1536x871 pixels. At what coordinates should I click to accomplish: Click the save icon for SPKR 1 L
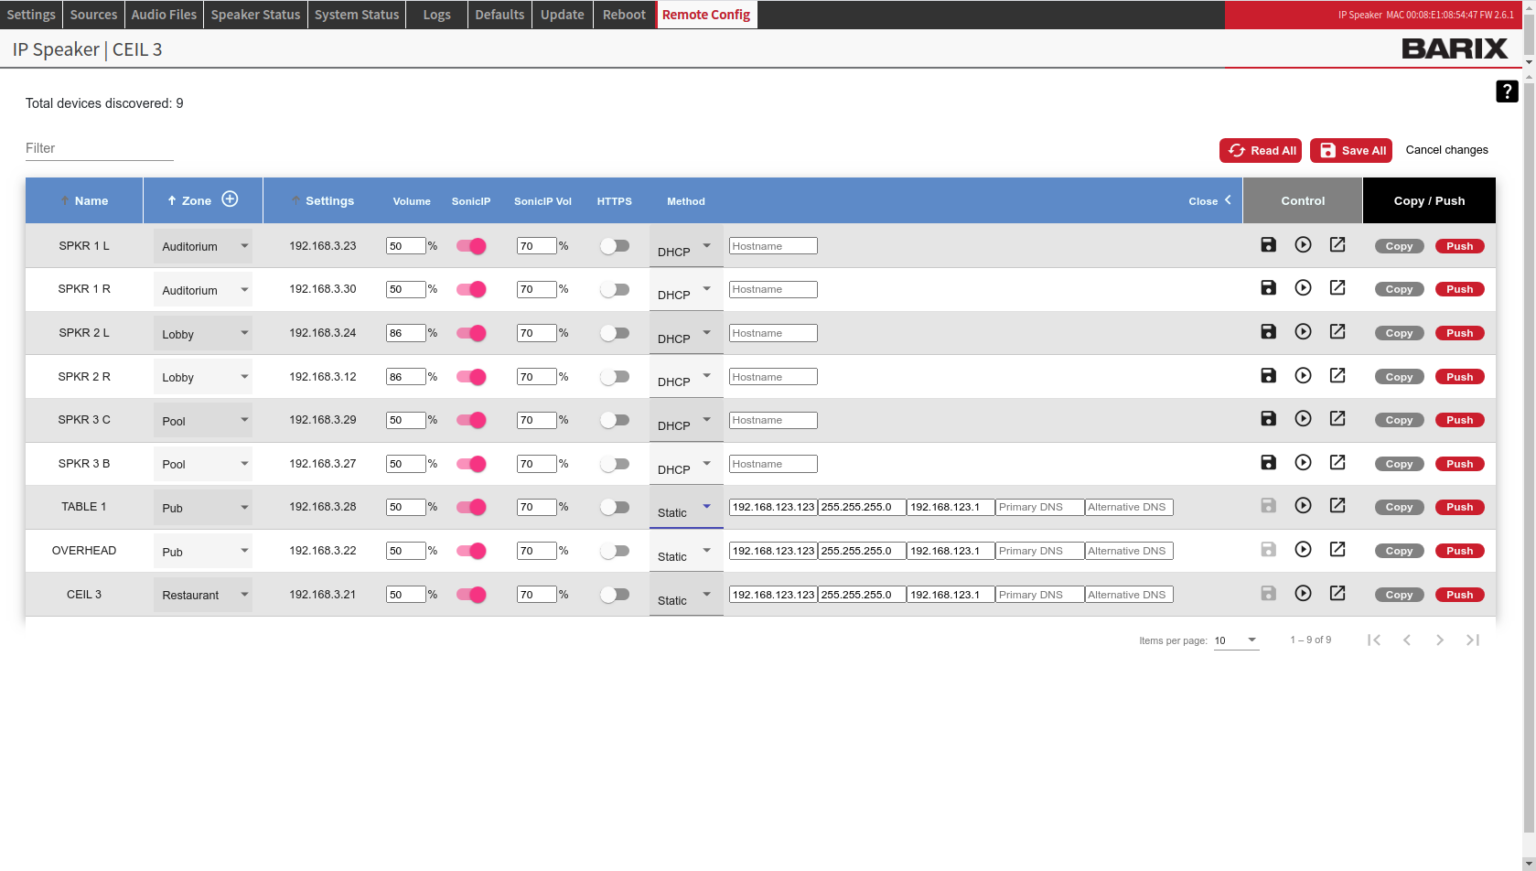tap(1268, 245)
